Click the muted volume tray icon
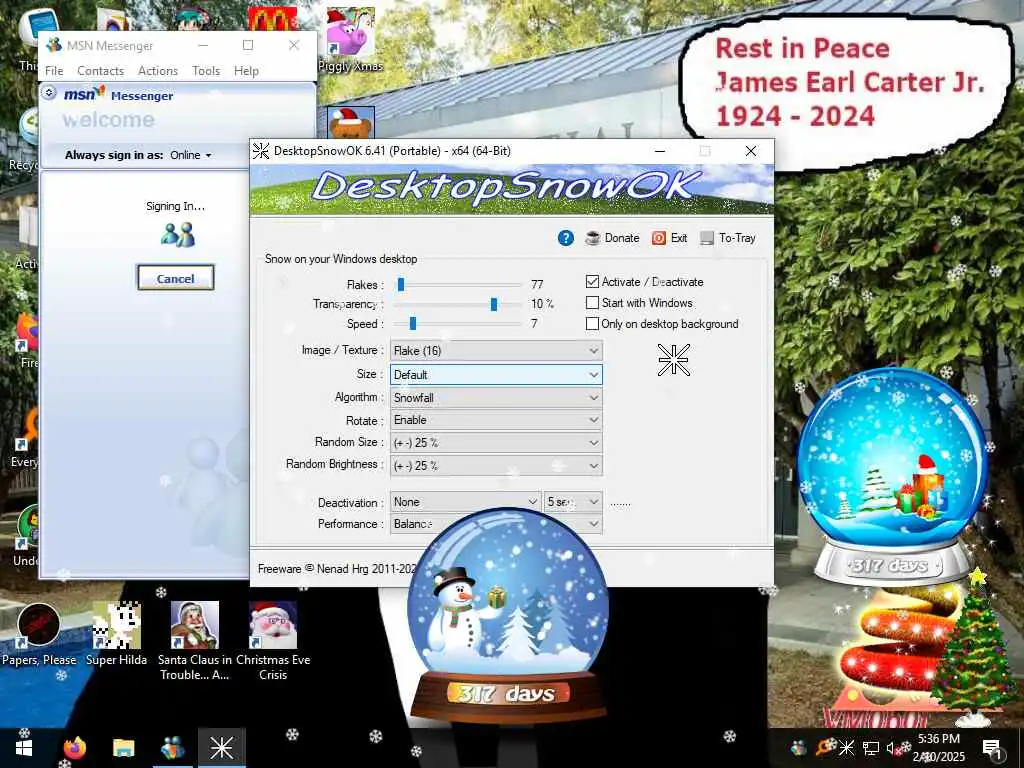This screenshot has height=768, width=1024. point(894,748)
